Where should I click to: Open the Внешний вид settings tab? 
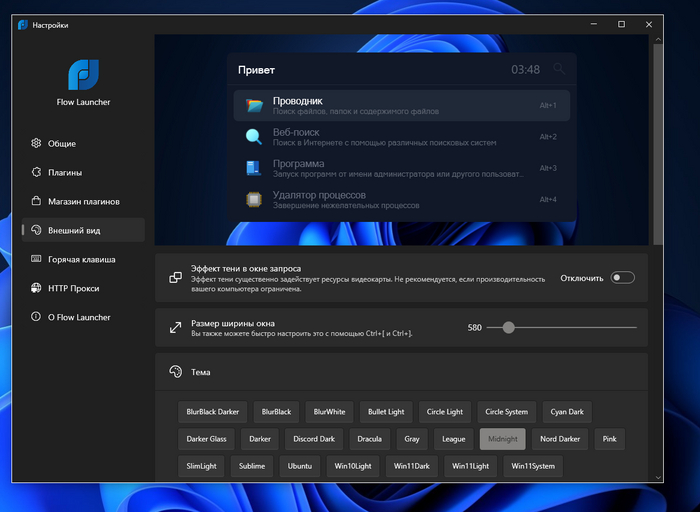click(83, 230)
